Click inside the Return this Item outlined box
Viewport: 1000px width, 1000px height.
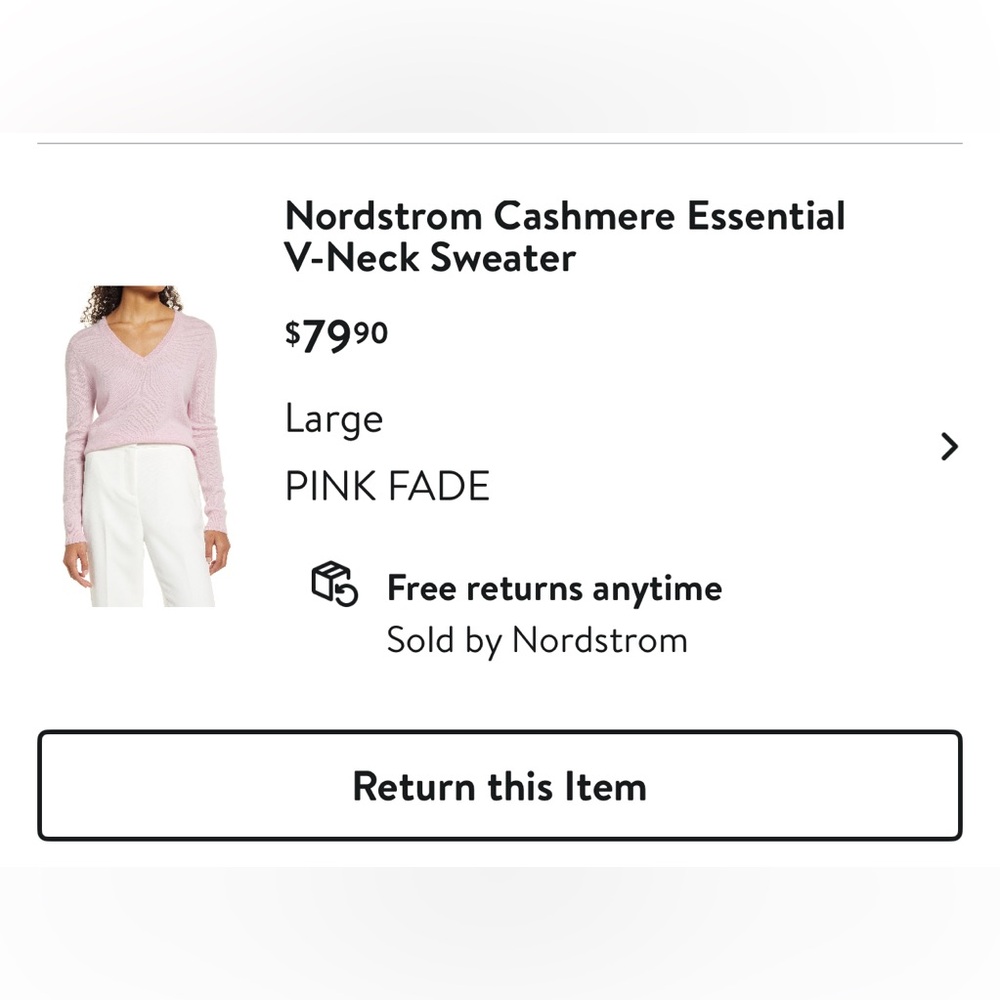coord(500,787)
